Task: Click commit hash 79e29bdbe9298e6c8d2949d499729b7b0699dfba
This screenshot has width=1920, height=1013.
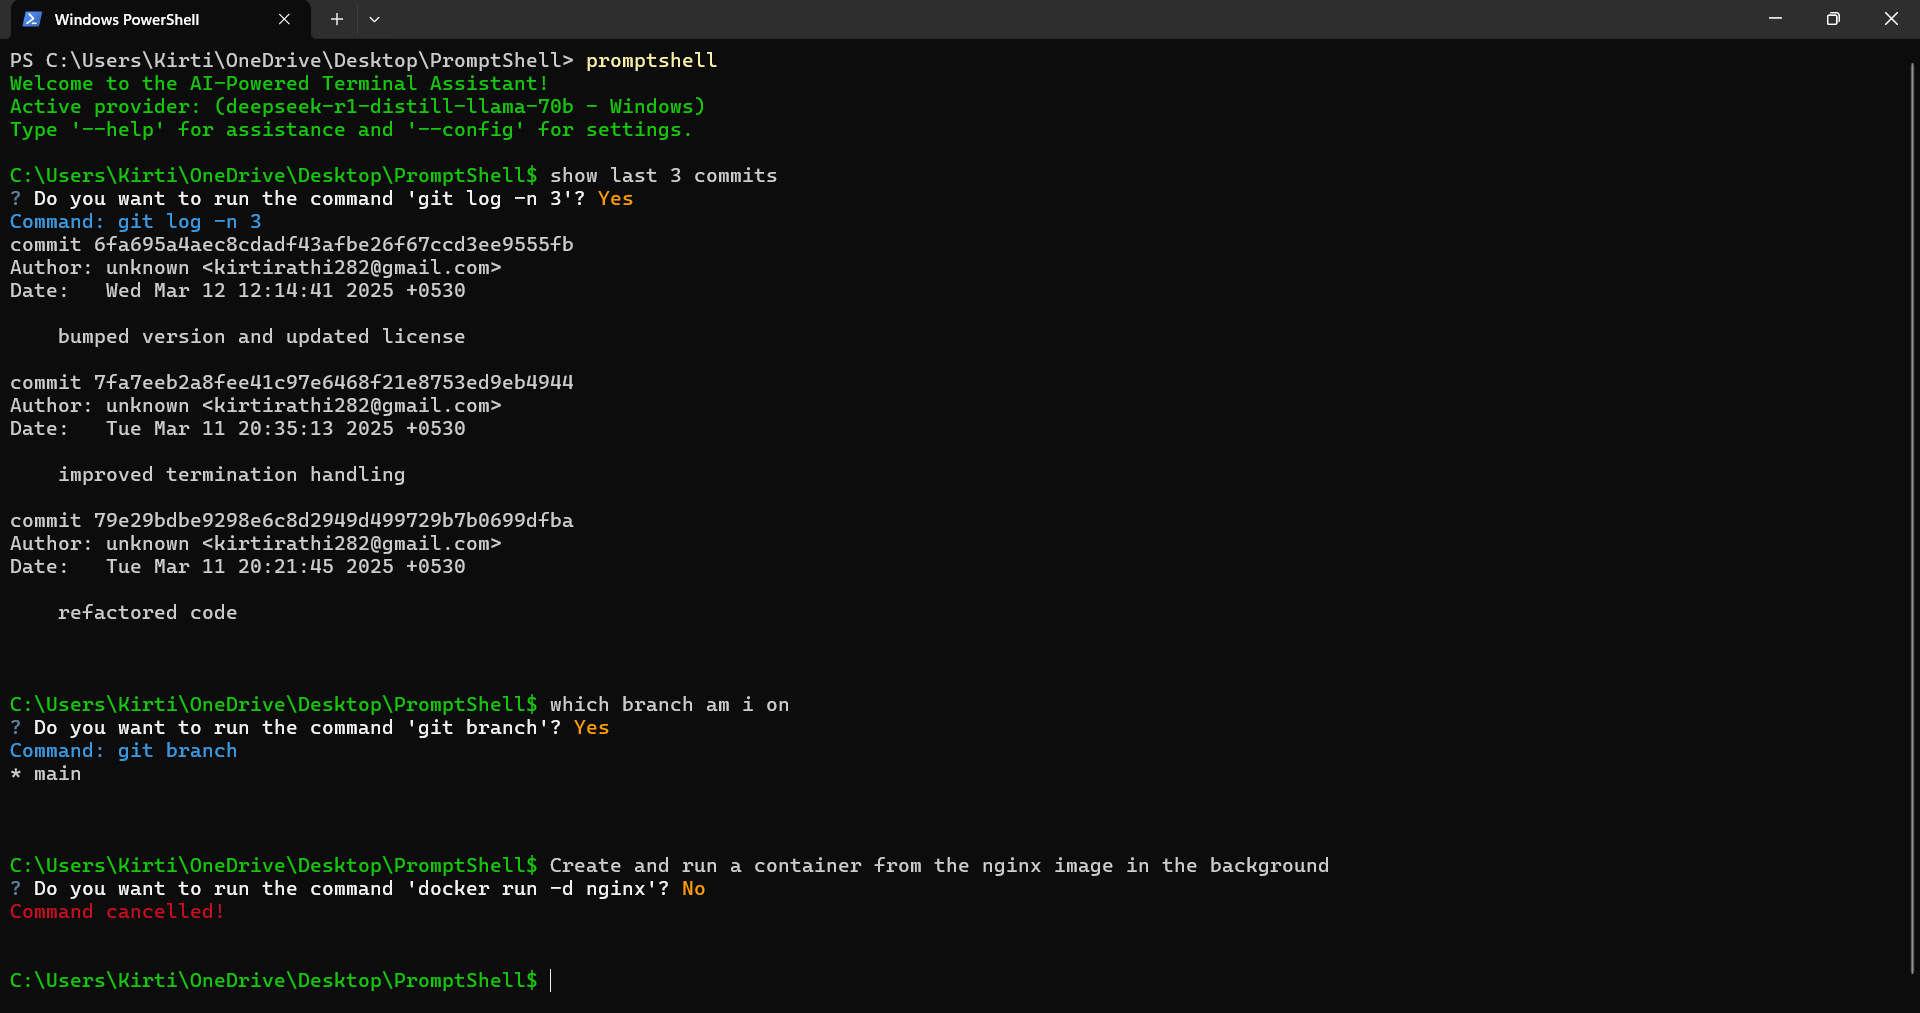Action: coord(334,521)
